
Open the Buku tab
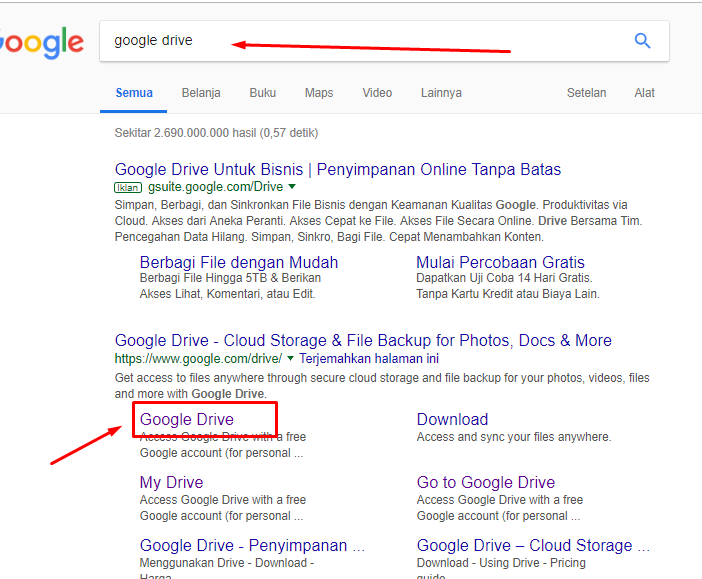coord(263,93)
